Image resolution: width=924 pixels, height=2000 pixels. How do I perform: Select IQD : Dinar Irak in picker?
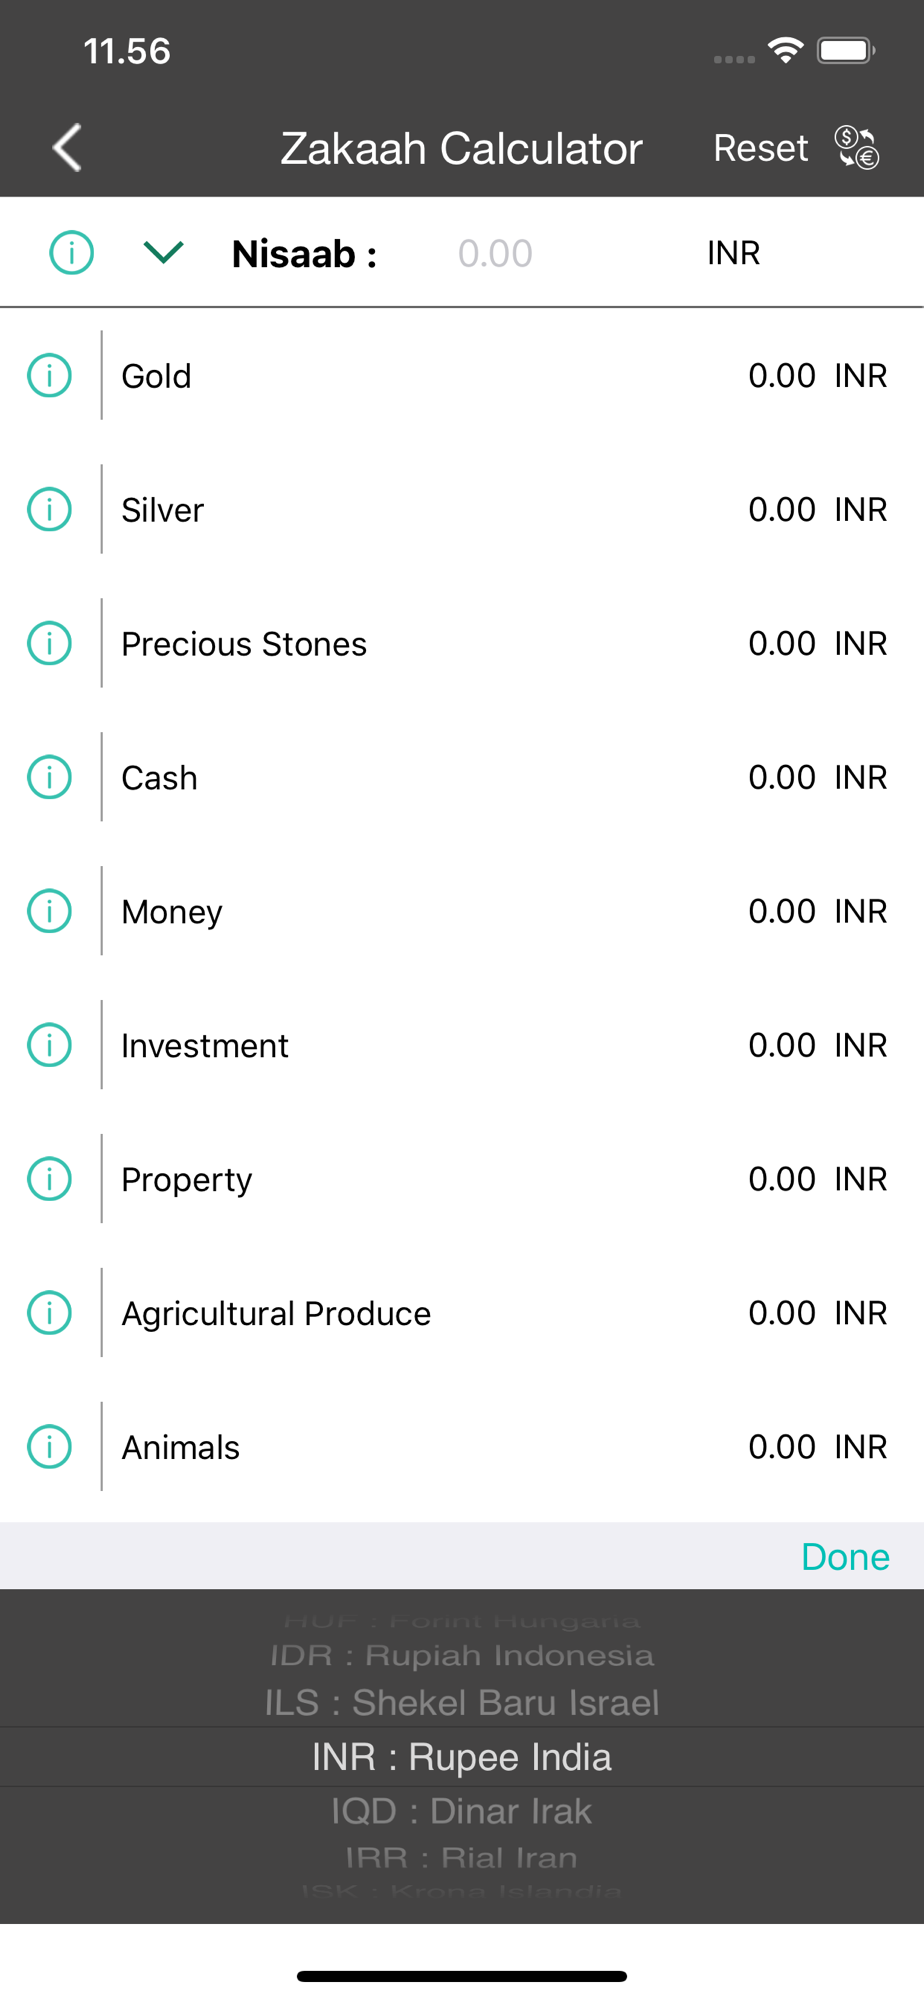(462, 1812)
